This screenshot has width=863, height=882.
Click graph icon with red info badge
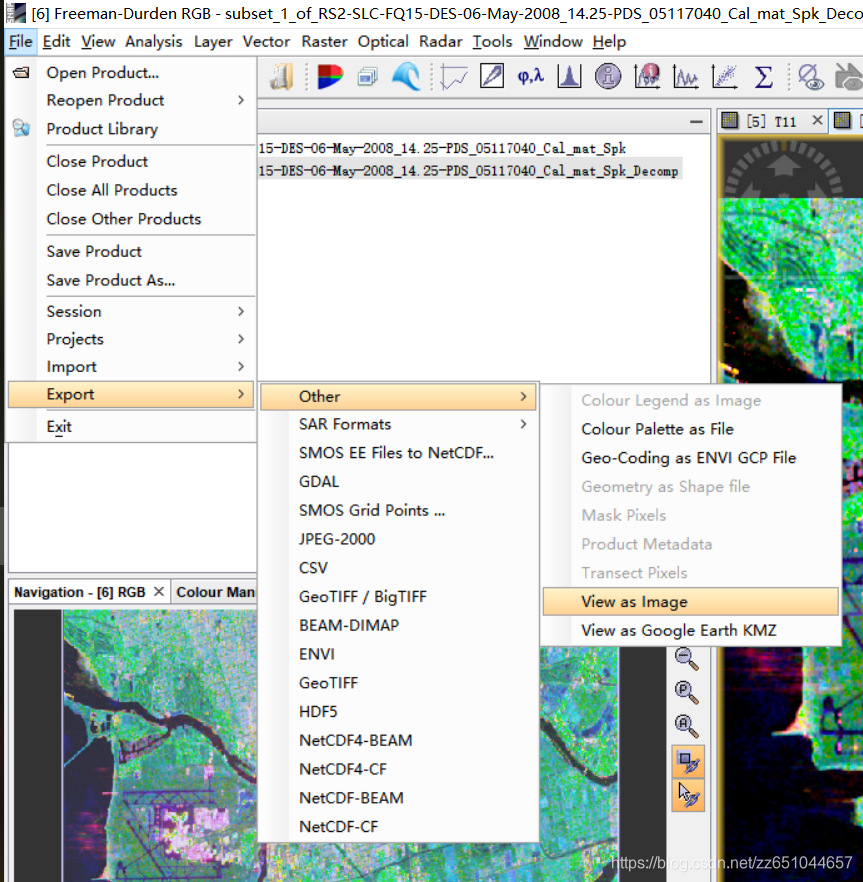647,76
